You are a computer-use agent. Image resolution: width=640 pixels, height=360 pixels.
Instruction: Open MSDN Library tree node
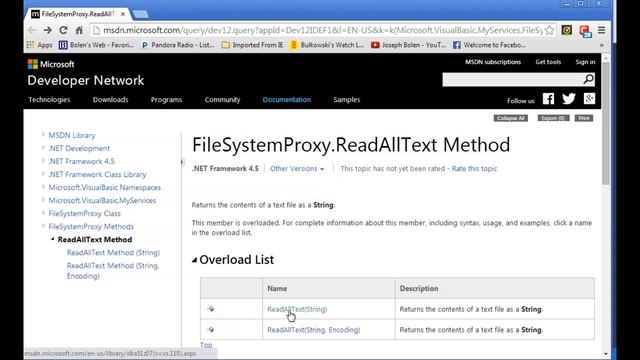tap(72, 135)
